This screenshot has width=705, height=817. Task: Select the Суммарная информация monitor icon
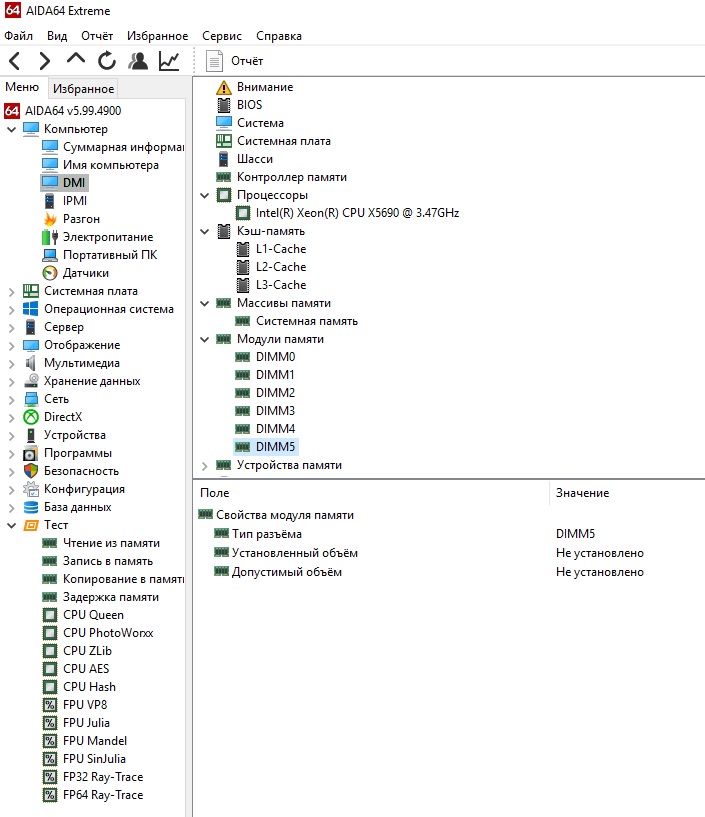[x=50, y=147]
